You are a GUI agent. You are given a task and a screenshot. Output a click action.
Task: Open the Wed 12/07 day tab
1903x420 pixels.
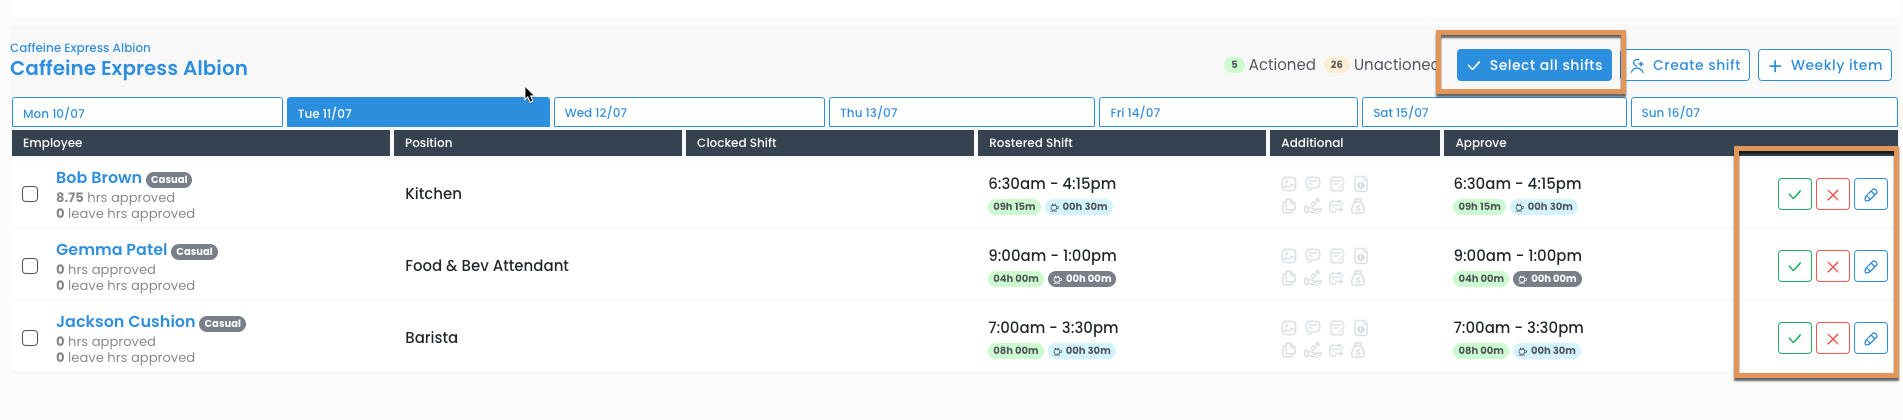click(689, 112)
